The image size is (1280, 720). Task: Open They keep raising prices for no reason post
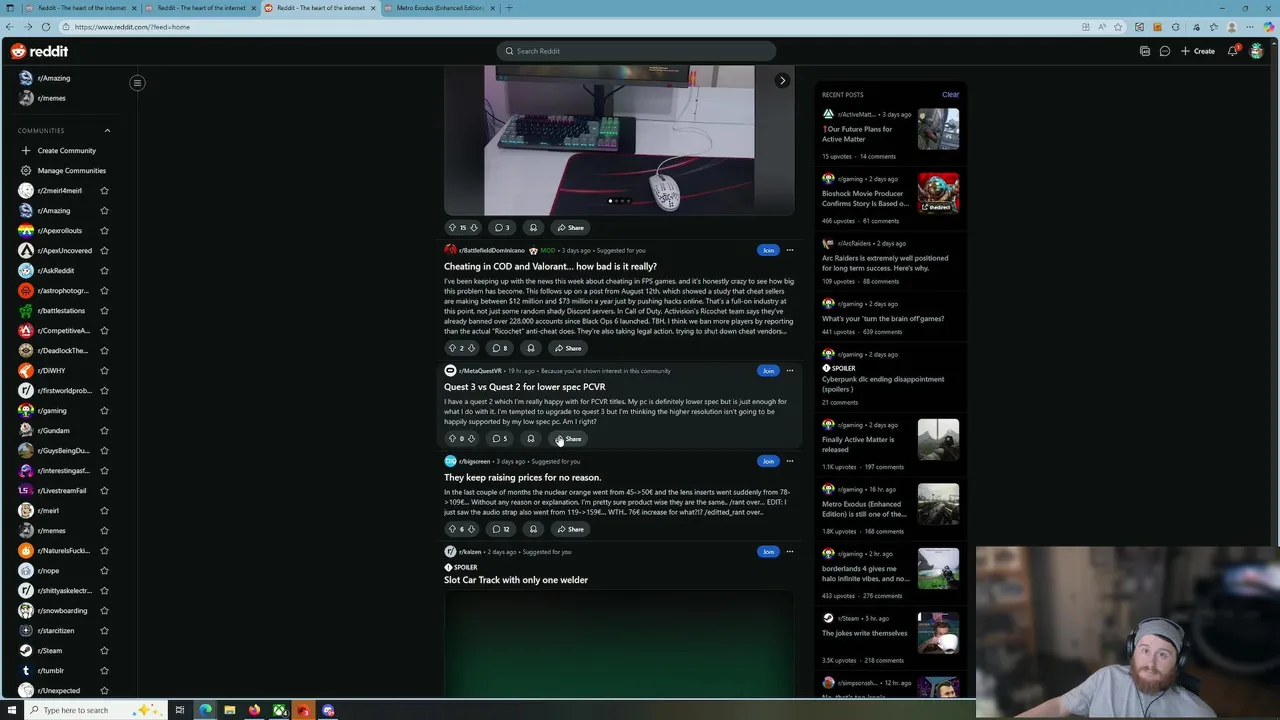pyautogui.click(x=522, y=477)
